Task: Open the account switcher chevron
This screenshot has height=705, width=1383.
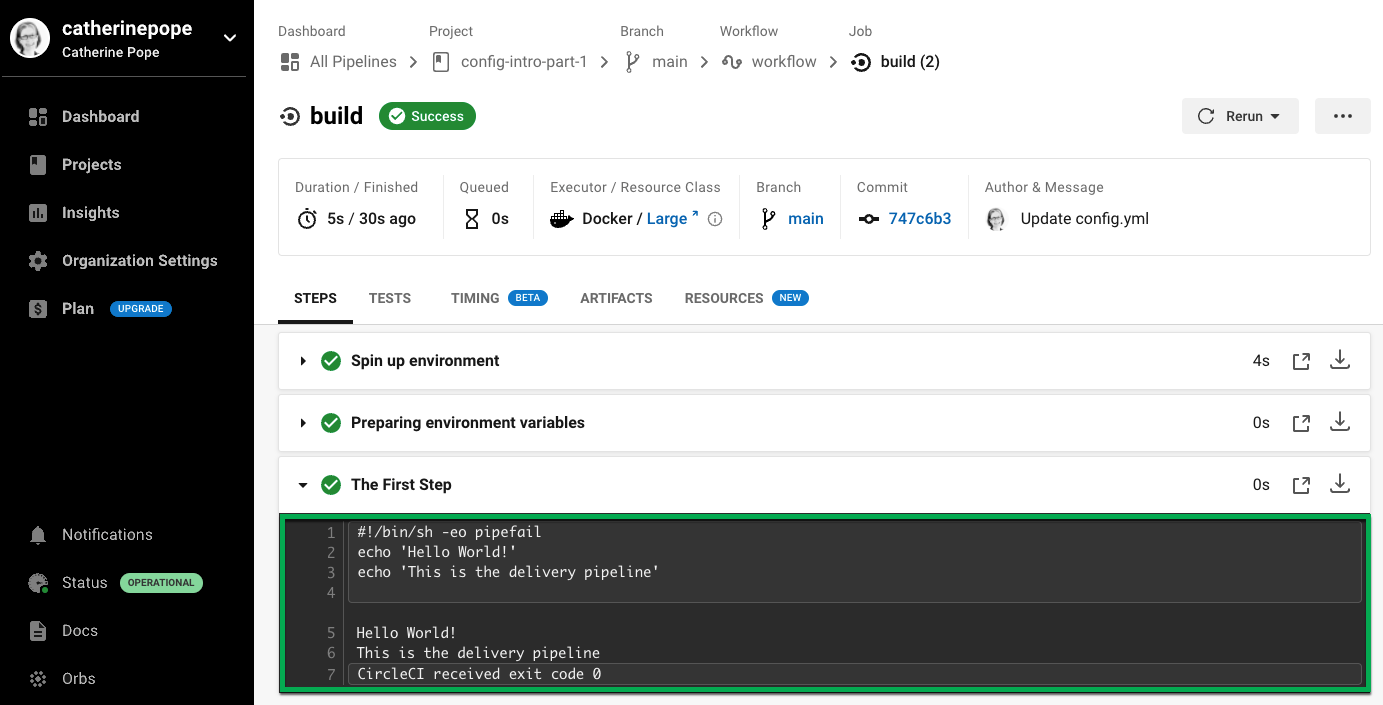Action: pos(229,38)
